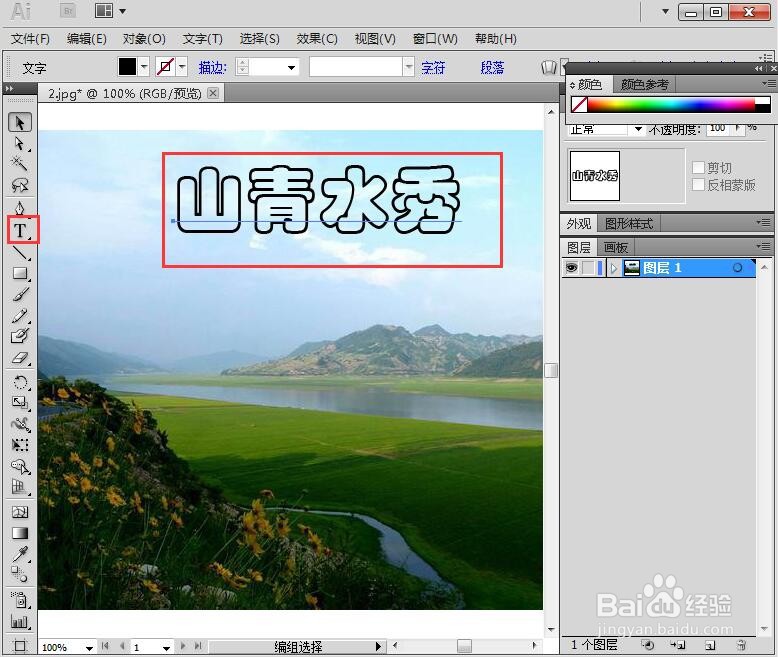Image resolution: width=778 pixels, height=657 pixels.
Task: Open the artboard number dropdown
Action: [x=166, y=648]
